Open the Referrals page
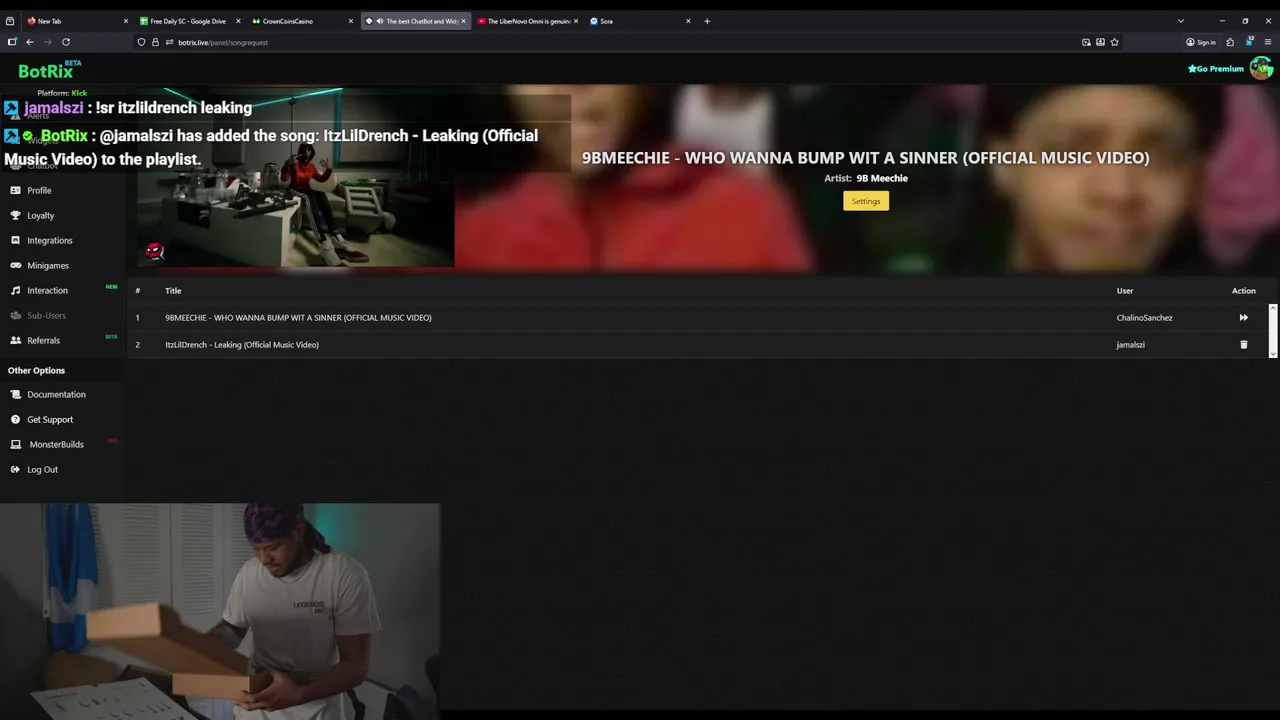Screen dimensions: 1280x720 (43, 340)
